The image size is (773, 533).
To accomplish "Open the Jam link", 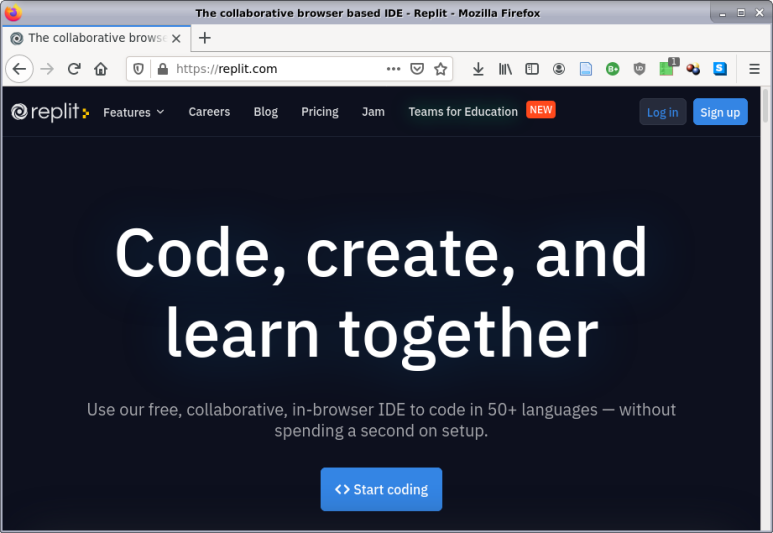I will pos(373,112).
